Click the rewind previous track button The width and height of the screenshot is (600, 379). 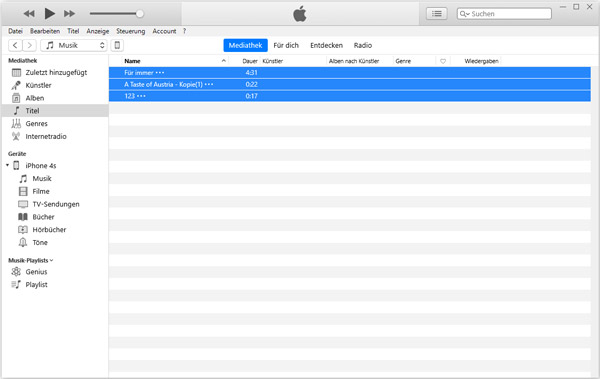click(29, 14)
